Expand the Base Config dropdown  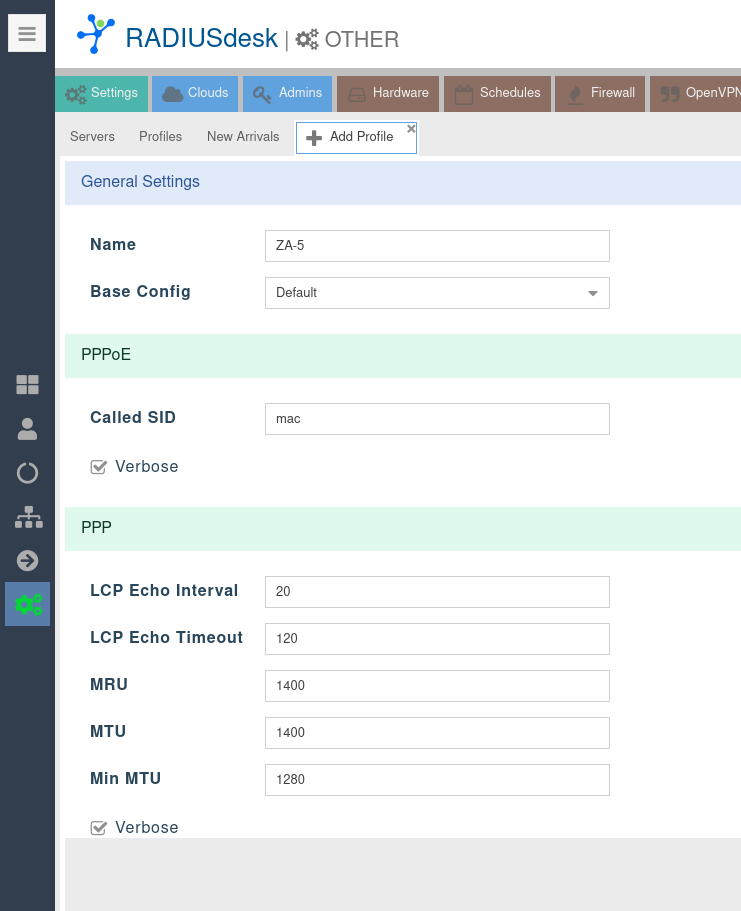pos(592,293)
